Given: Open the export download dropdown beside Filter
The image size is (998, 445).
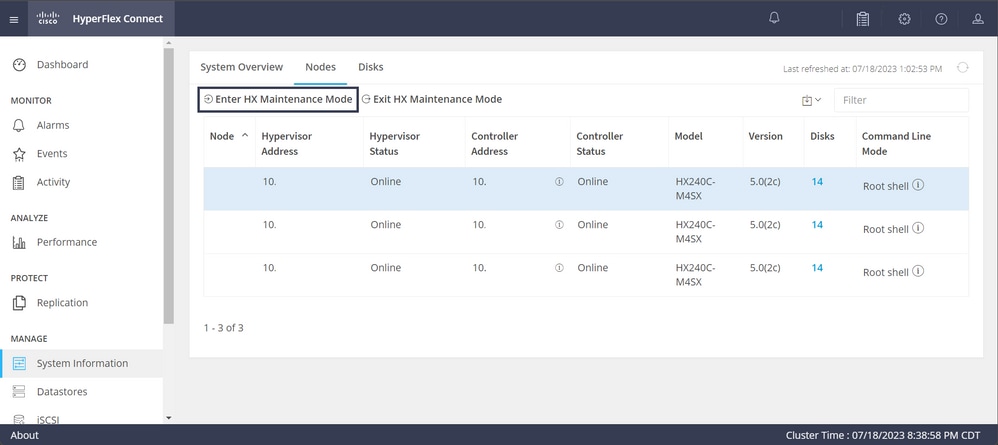Looking at the screenshot, I should pos(812,100).
